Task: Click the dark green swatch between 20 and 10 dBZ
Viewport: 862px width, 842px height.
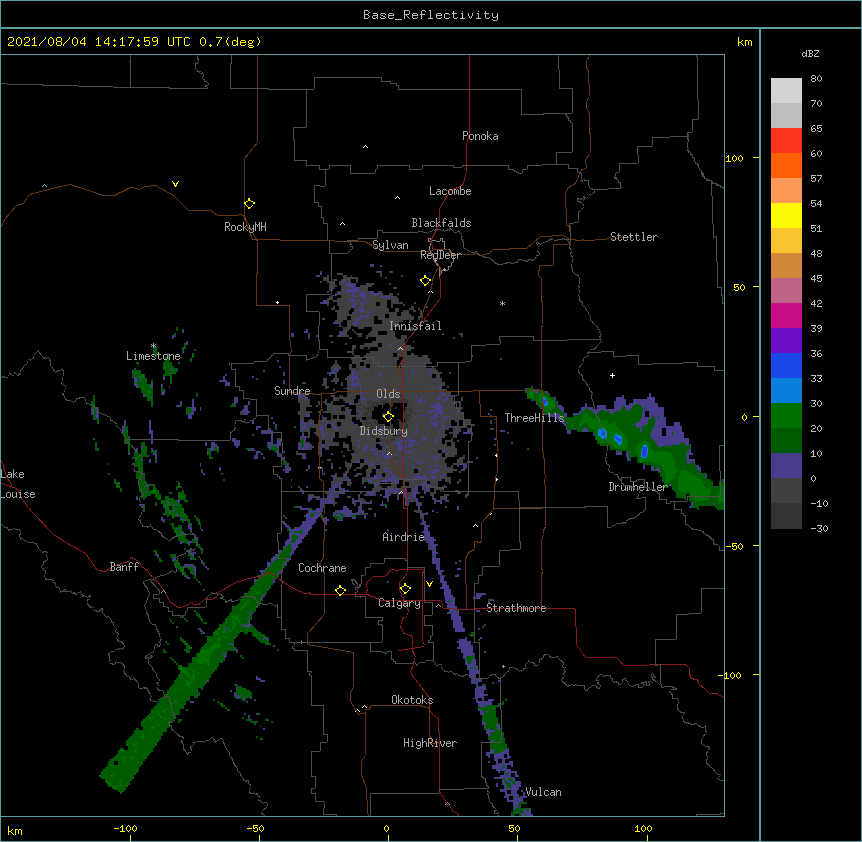Action: click(x=786, y=441)
